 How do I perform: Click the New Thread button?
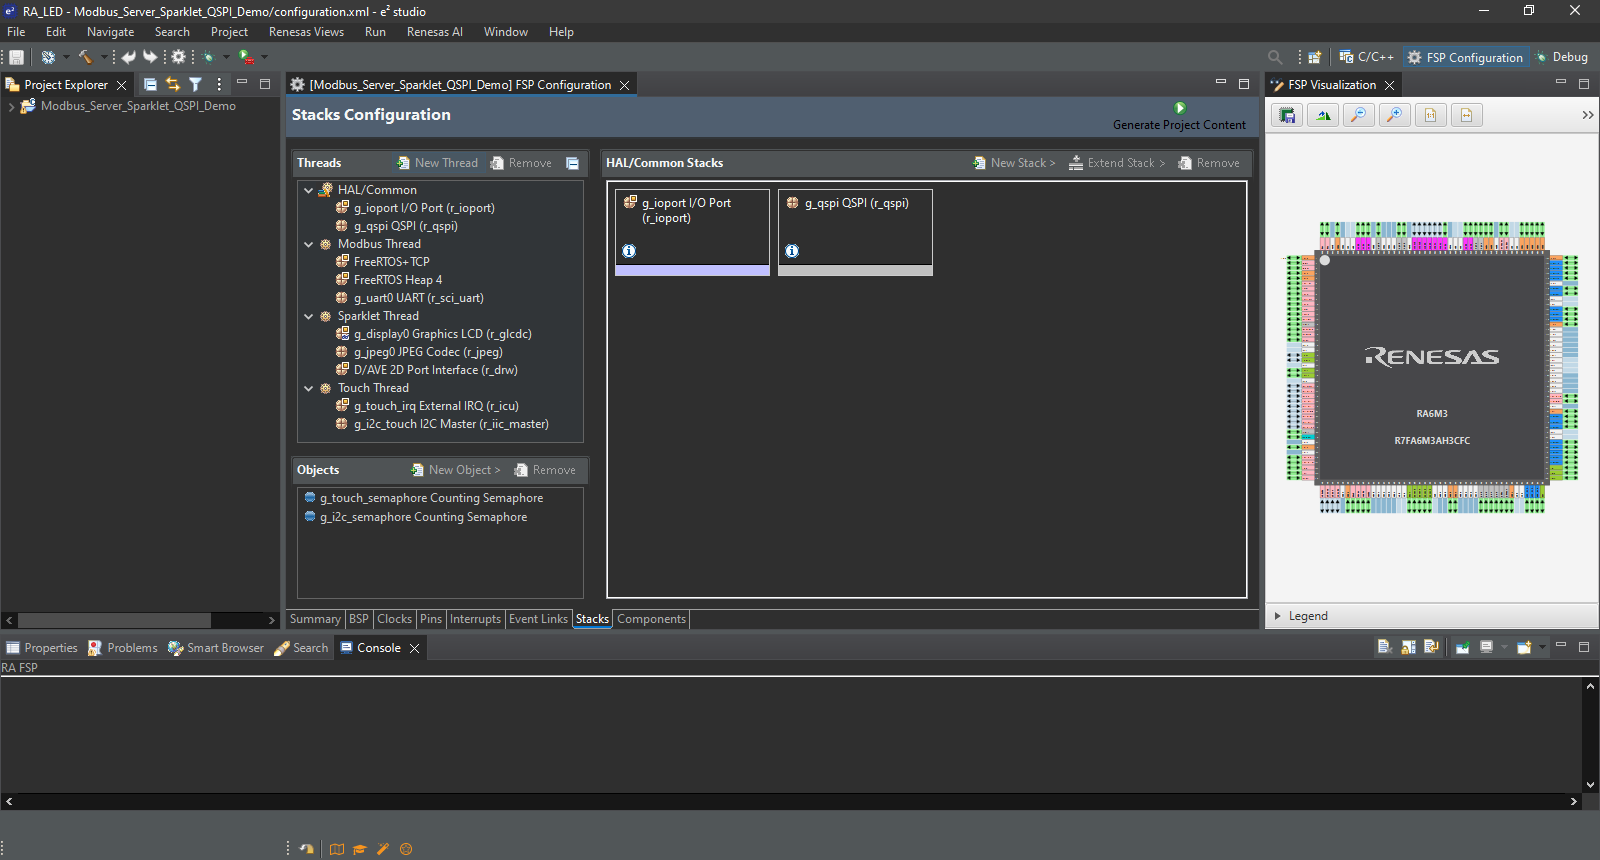pyautogui.click(x=437, y=163)
